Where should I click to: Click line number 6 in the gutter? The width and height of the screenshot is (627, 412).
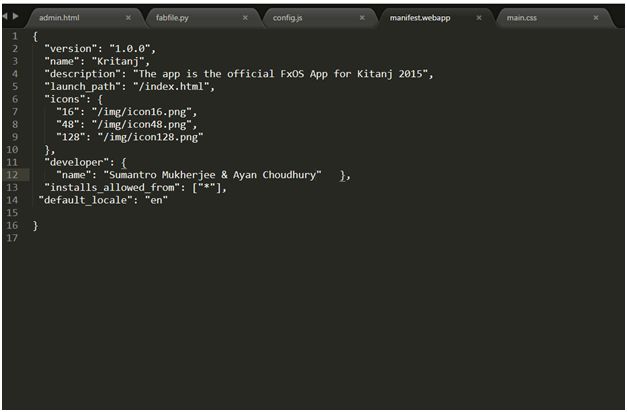15,99
